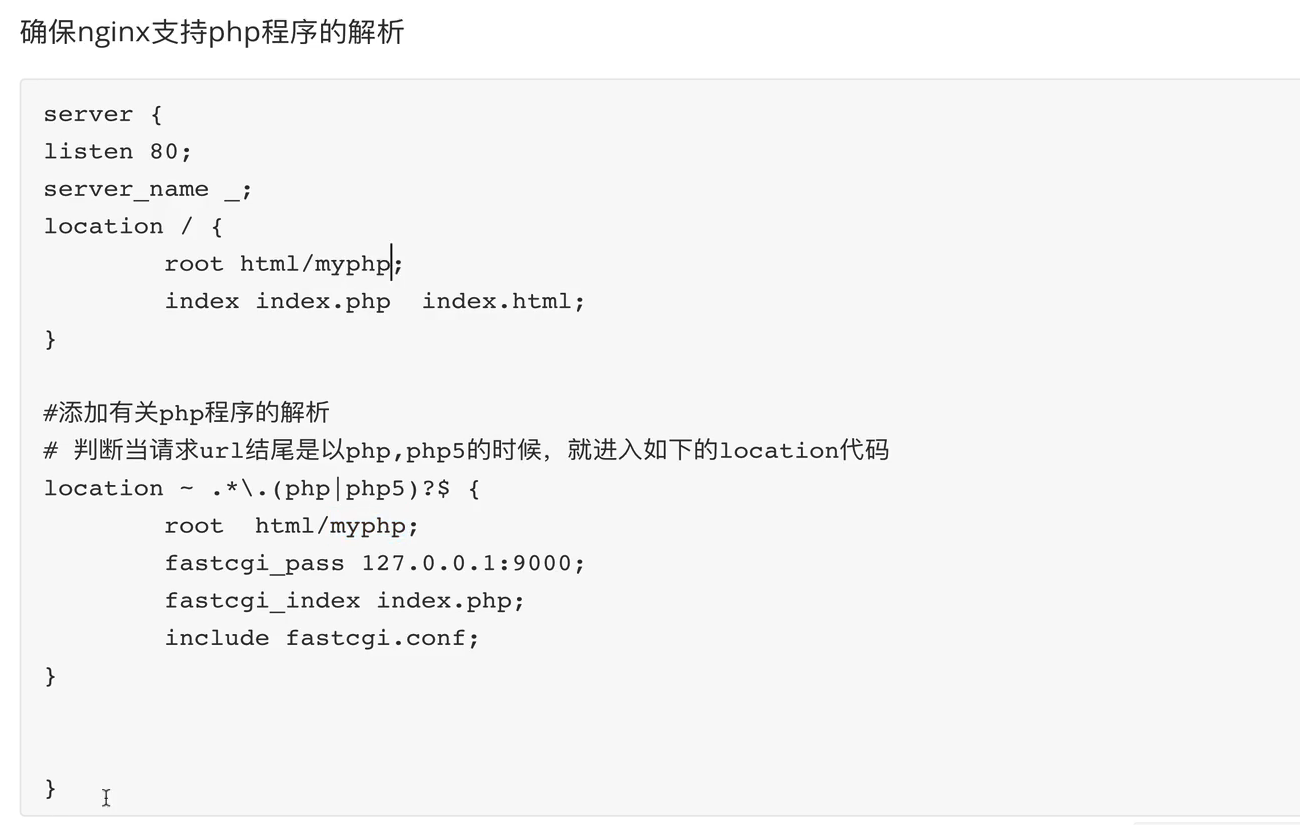Click the address 127.0.0.1:9000;
Viewport: 1300px width, 825px height.
(x=473, y=563)
